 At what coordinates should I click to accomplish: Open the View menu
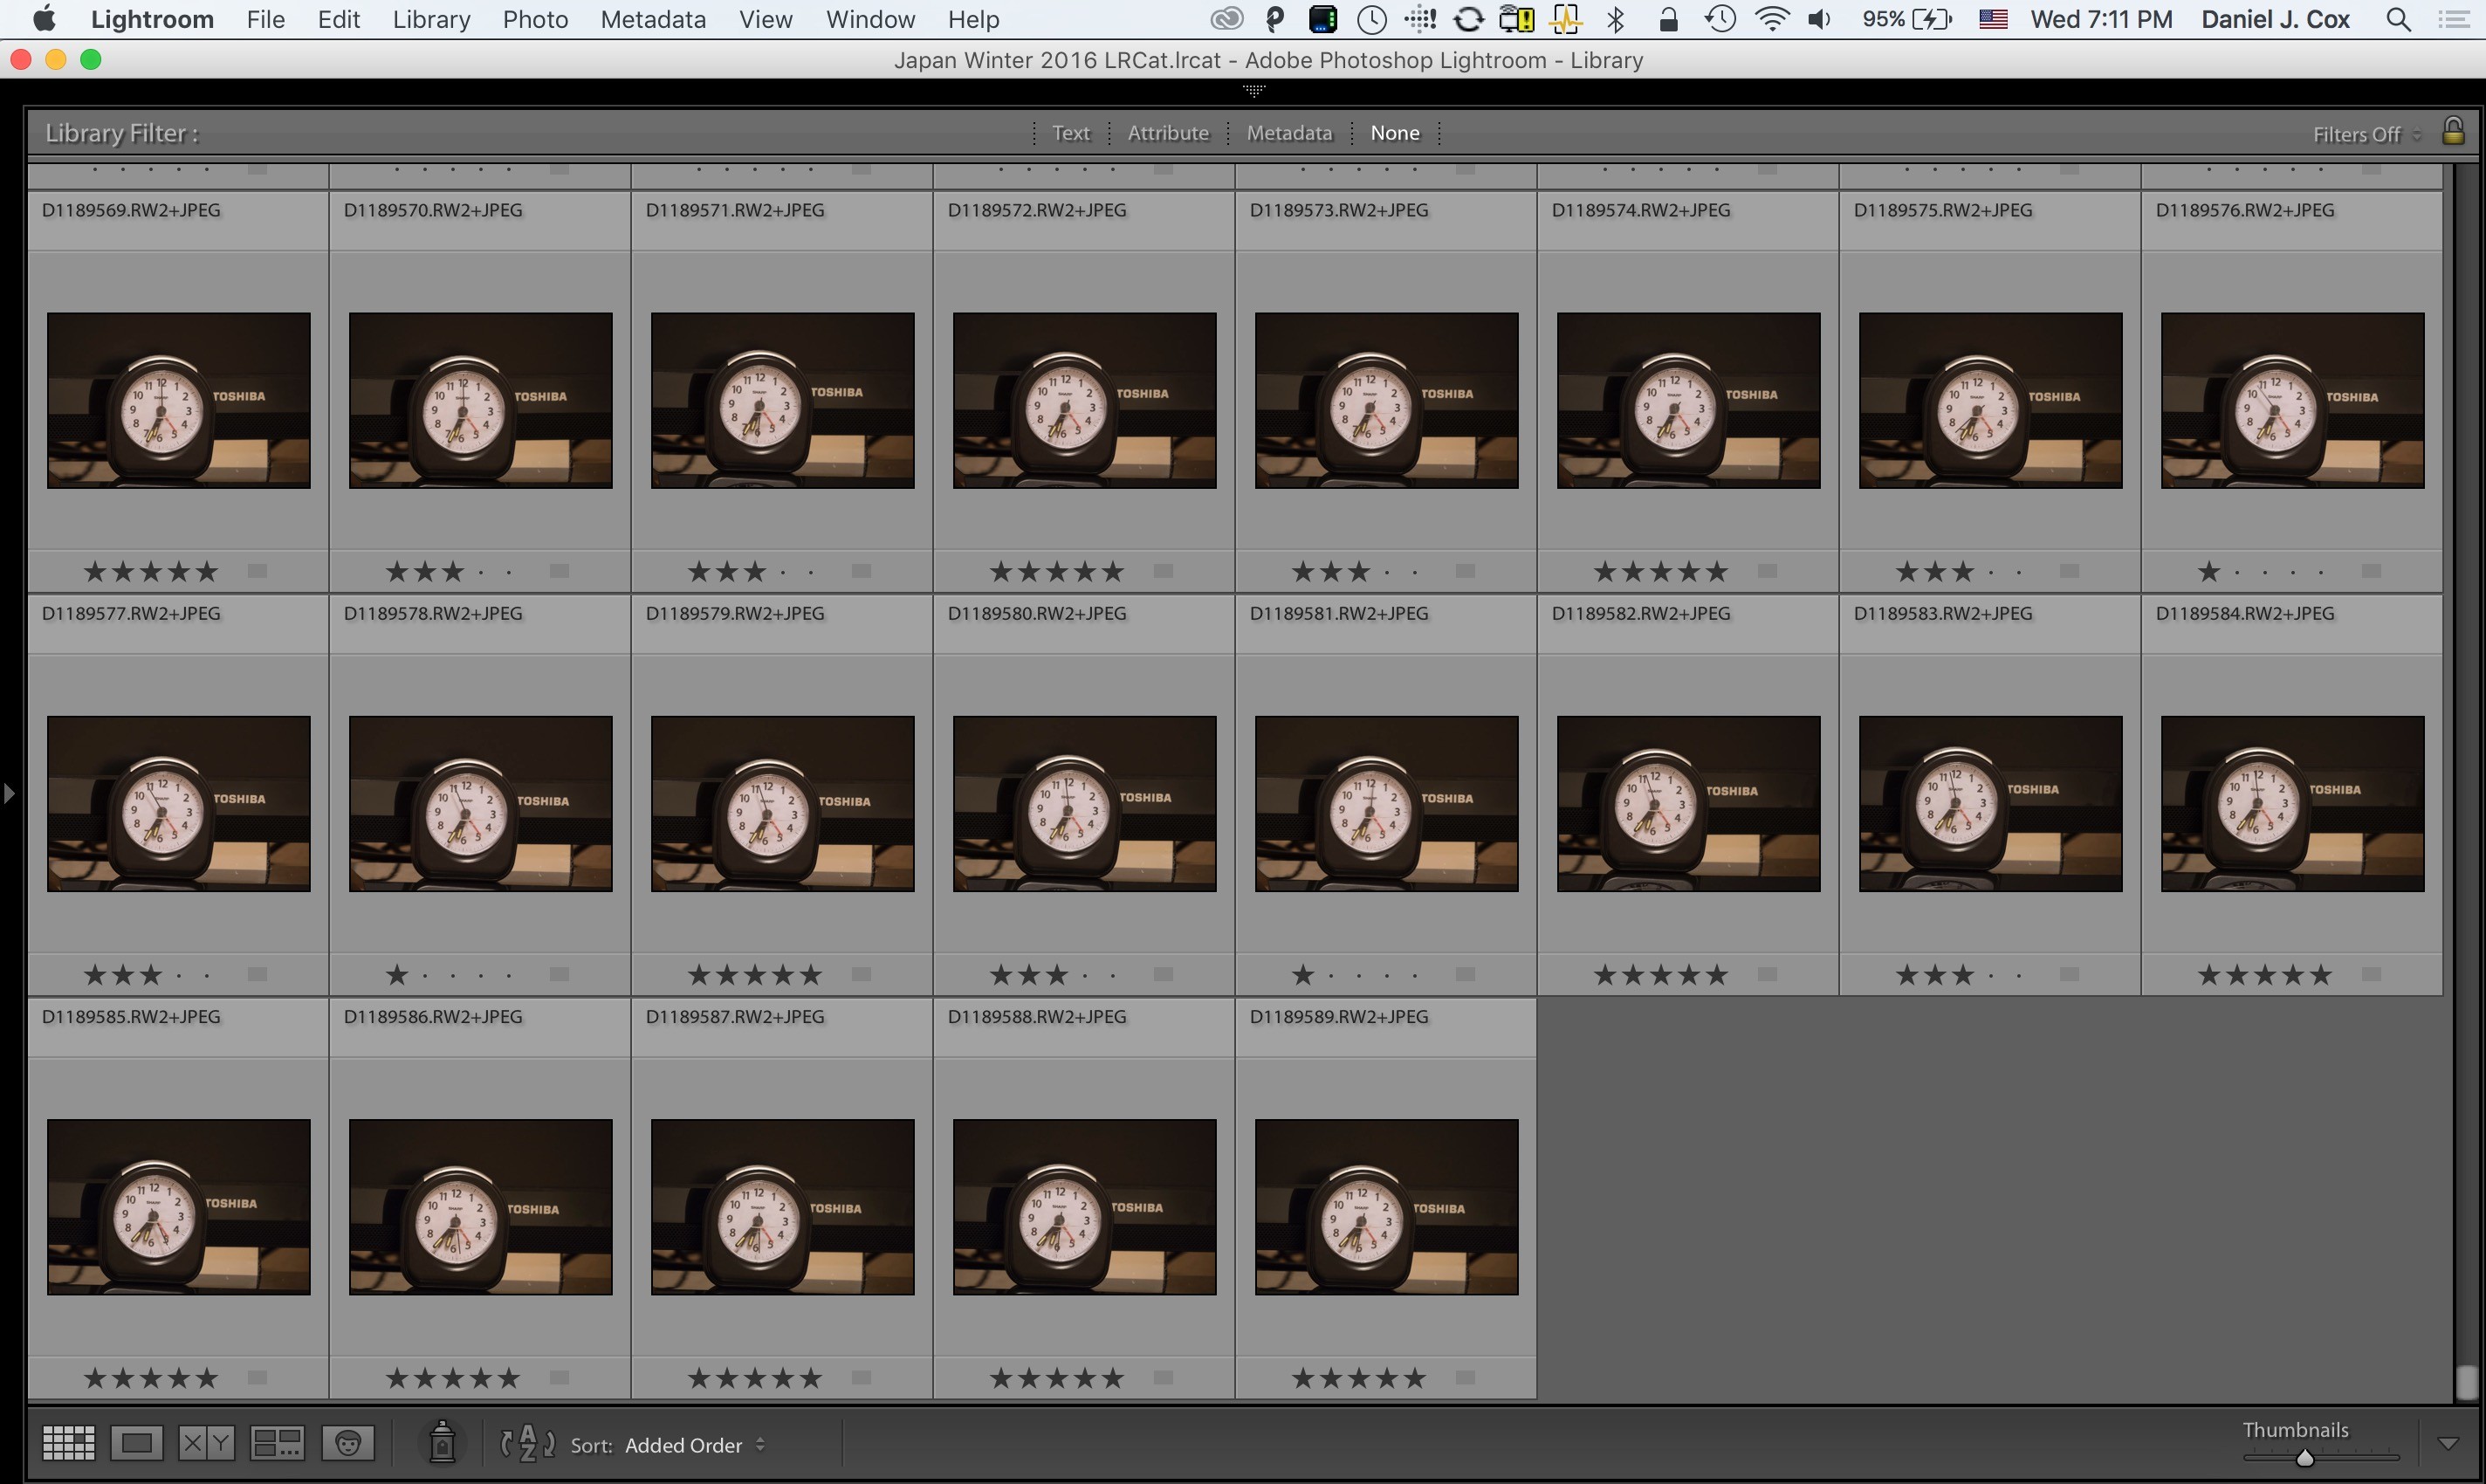(x=765, y=19)
